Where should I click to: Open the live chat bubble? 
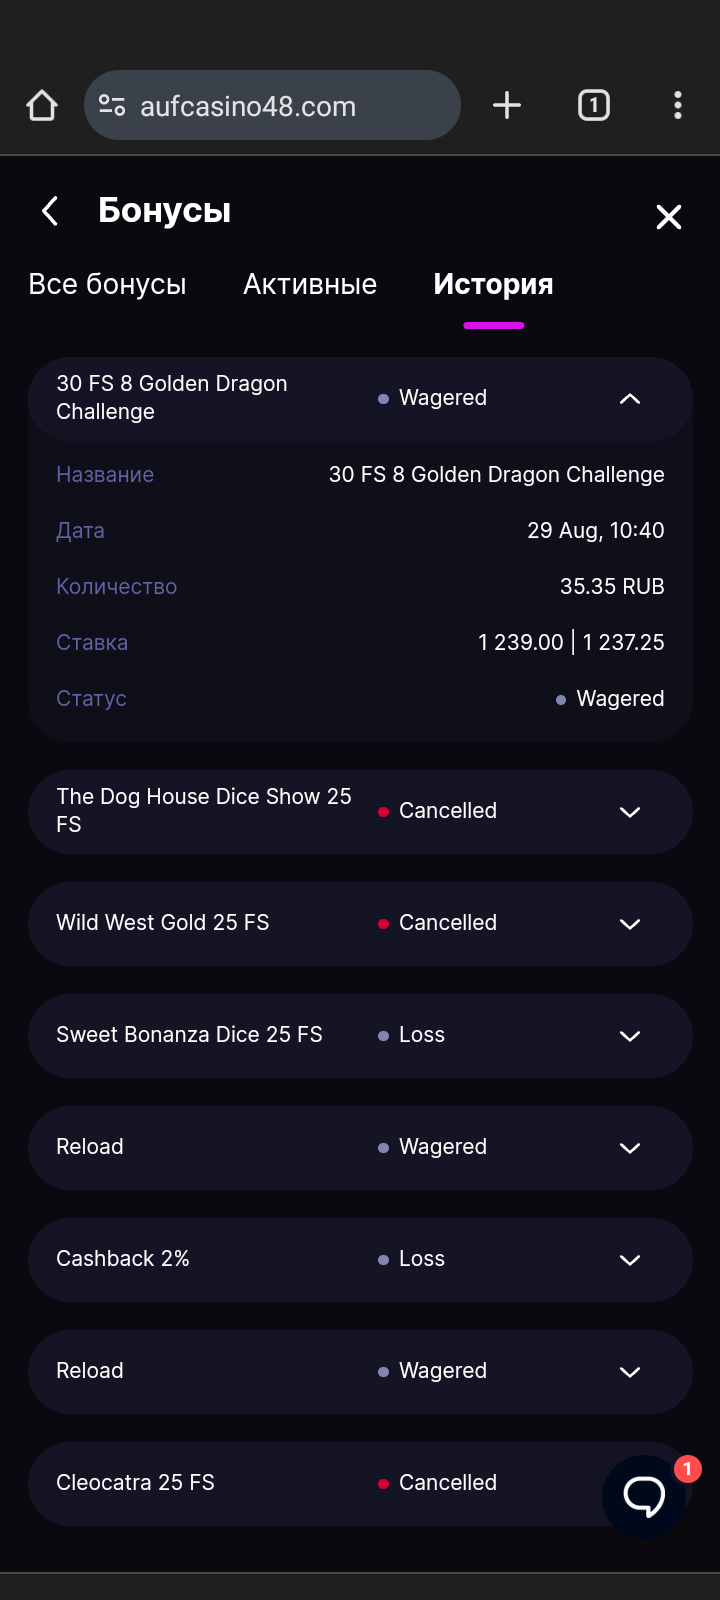point(644,1496)
